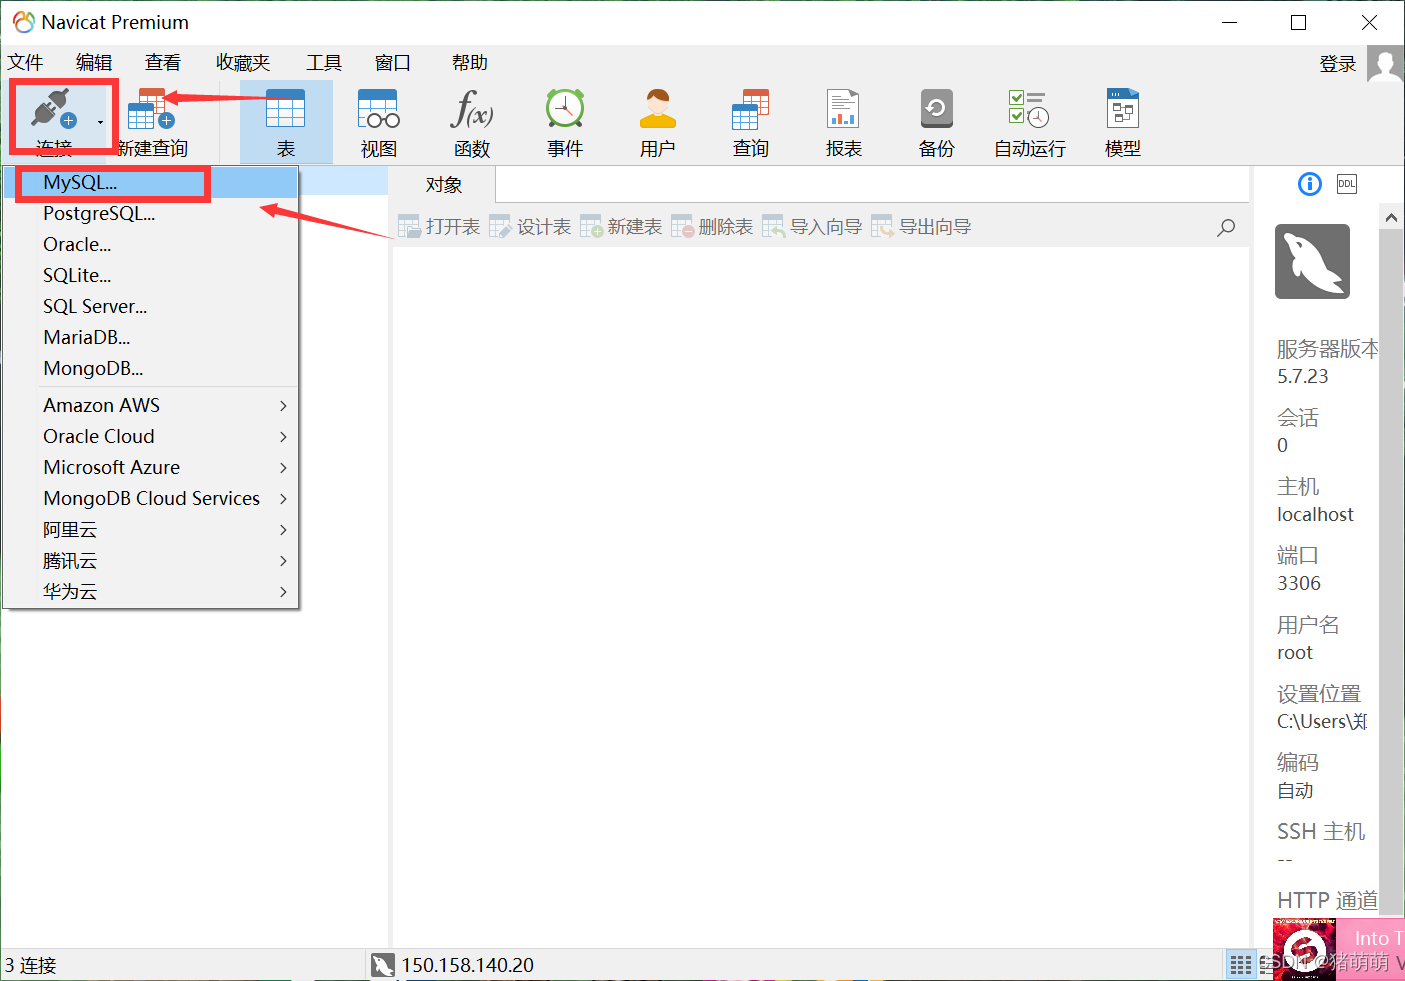This screenshot has width=1405, height=981.
Task: Expand the Microsoft Azure submenu
Action: pyautogui.click(x=151, y=468)
